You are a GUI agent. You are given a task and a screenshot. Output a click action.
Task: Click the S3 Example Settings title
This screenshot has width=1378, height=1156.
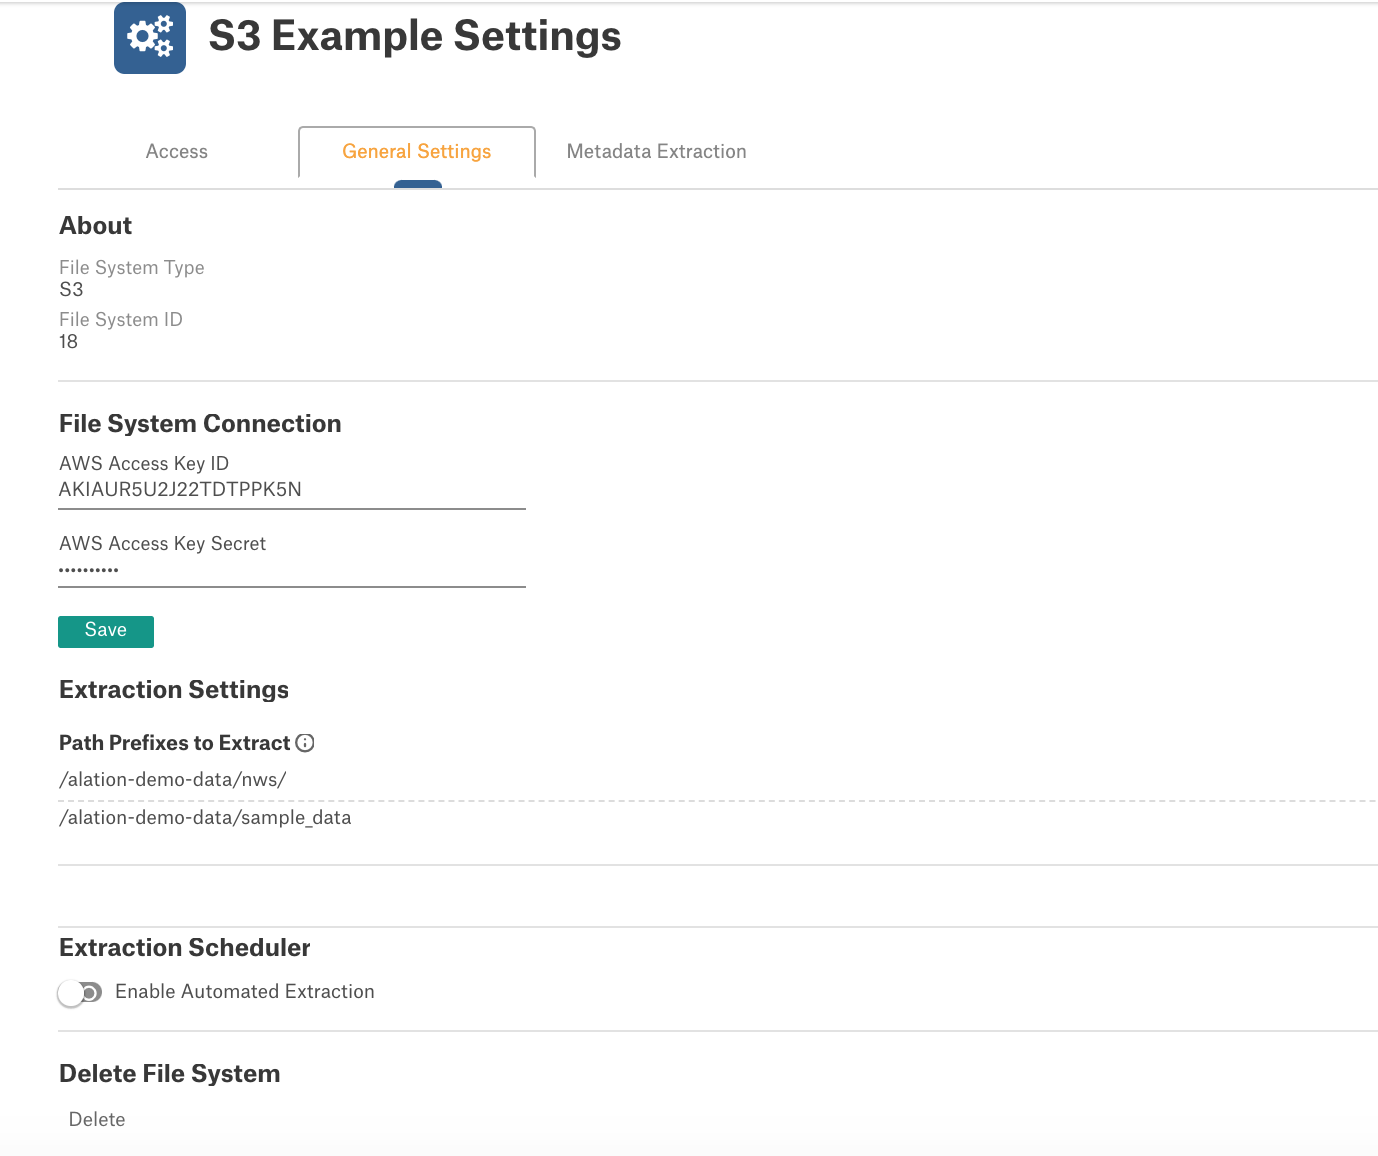[x=415, y=37]
